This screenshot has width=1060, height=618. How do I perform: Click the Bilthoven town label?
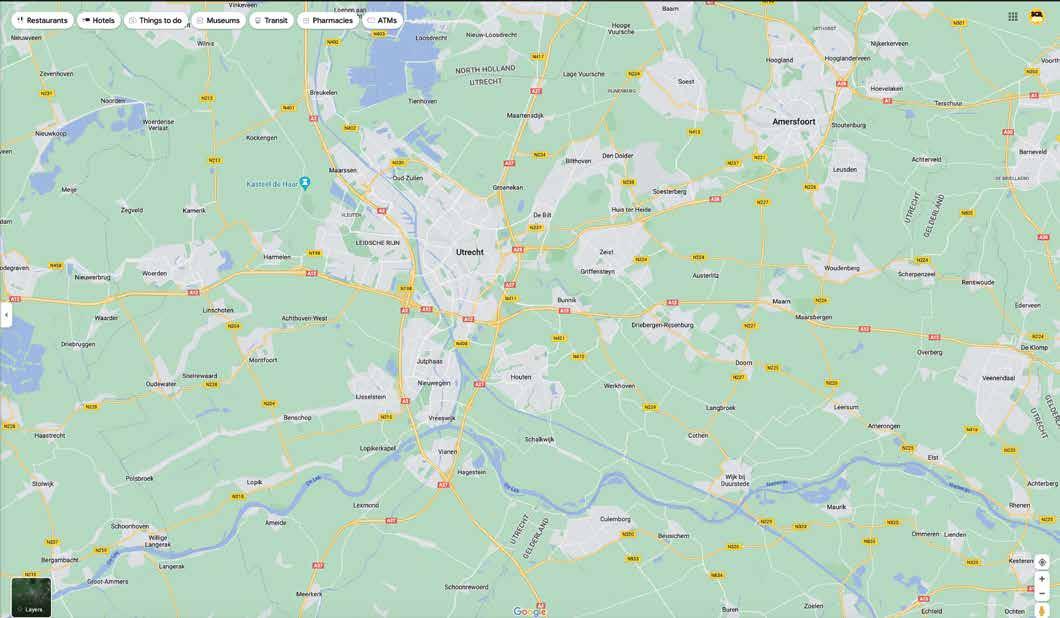click(x=578, y=161)
